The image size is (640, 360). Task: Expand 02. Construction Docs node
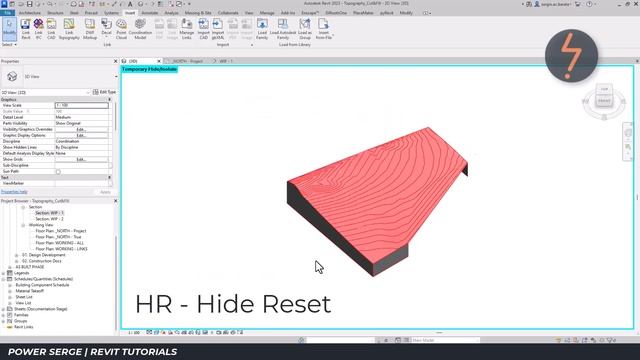(17, 261)
